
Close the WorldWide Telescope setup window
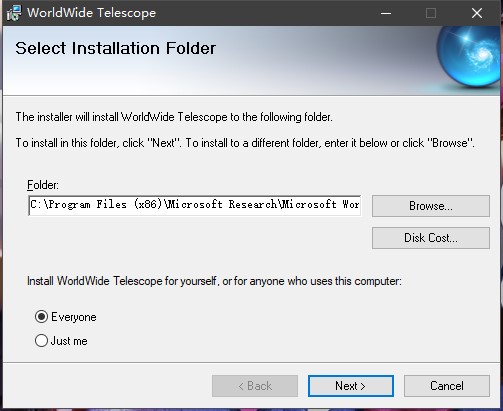click(477, 13)
